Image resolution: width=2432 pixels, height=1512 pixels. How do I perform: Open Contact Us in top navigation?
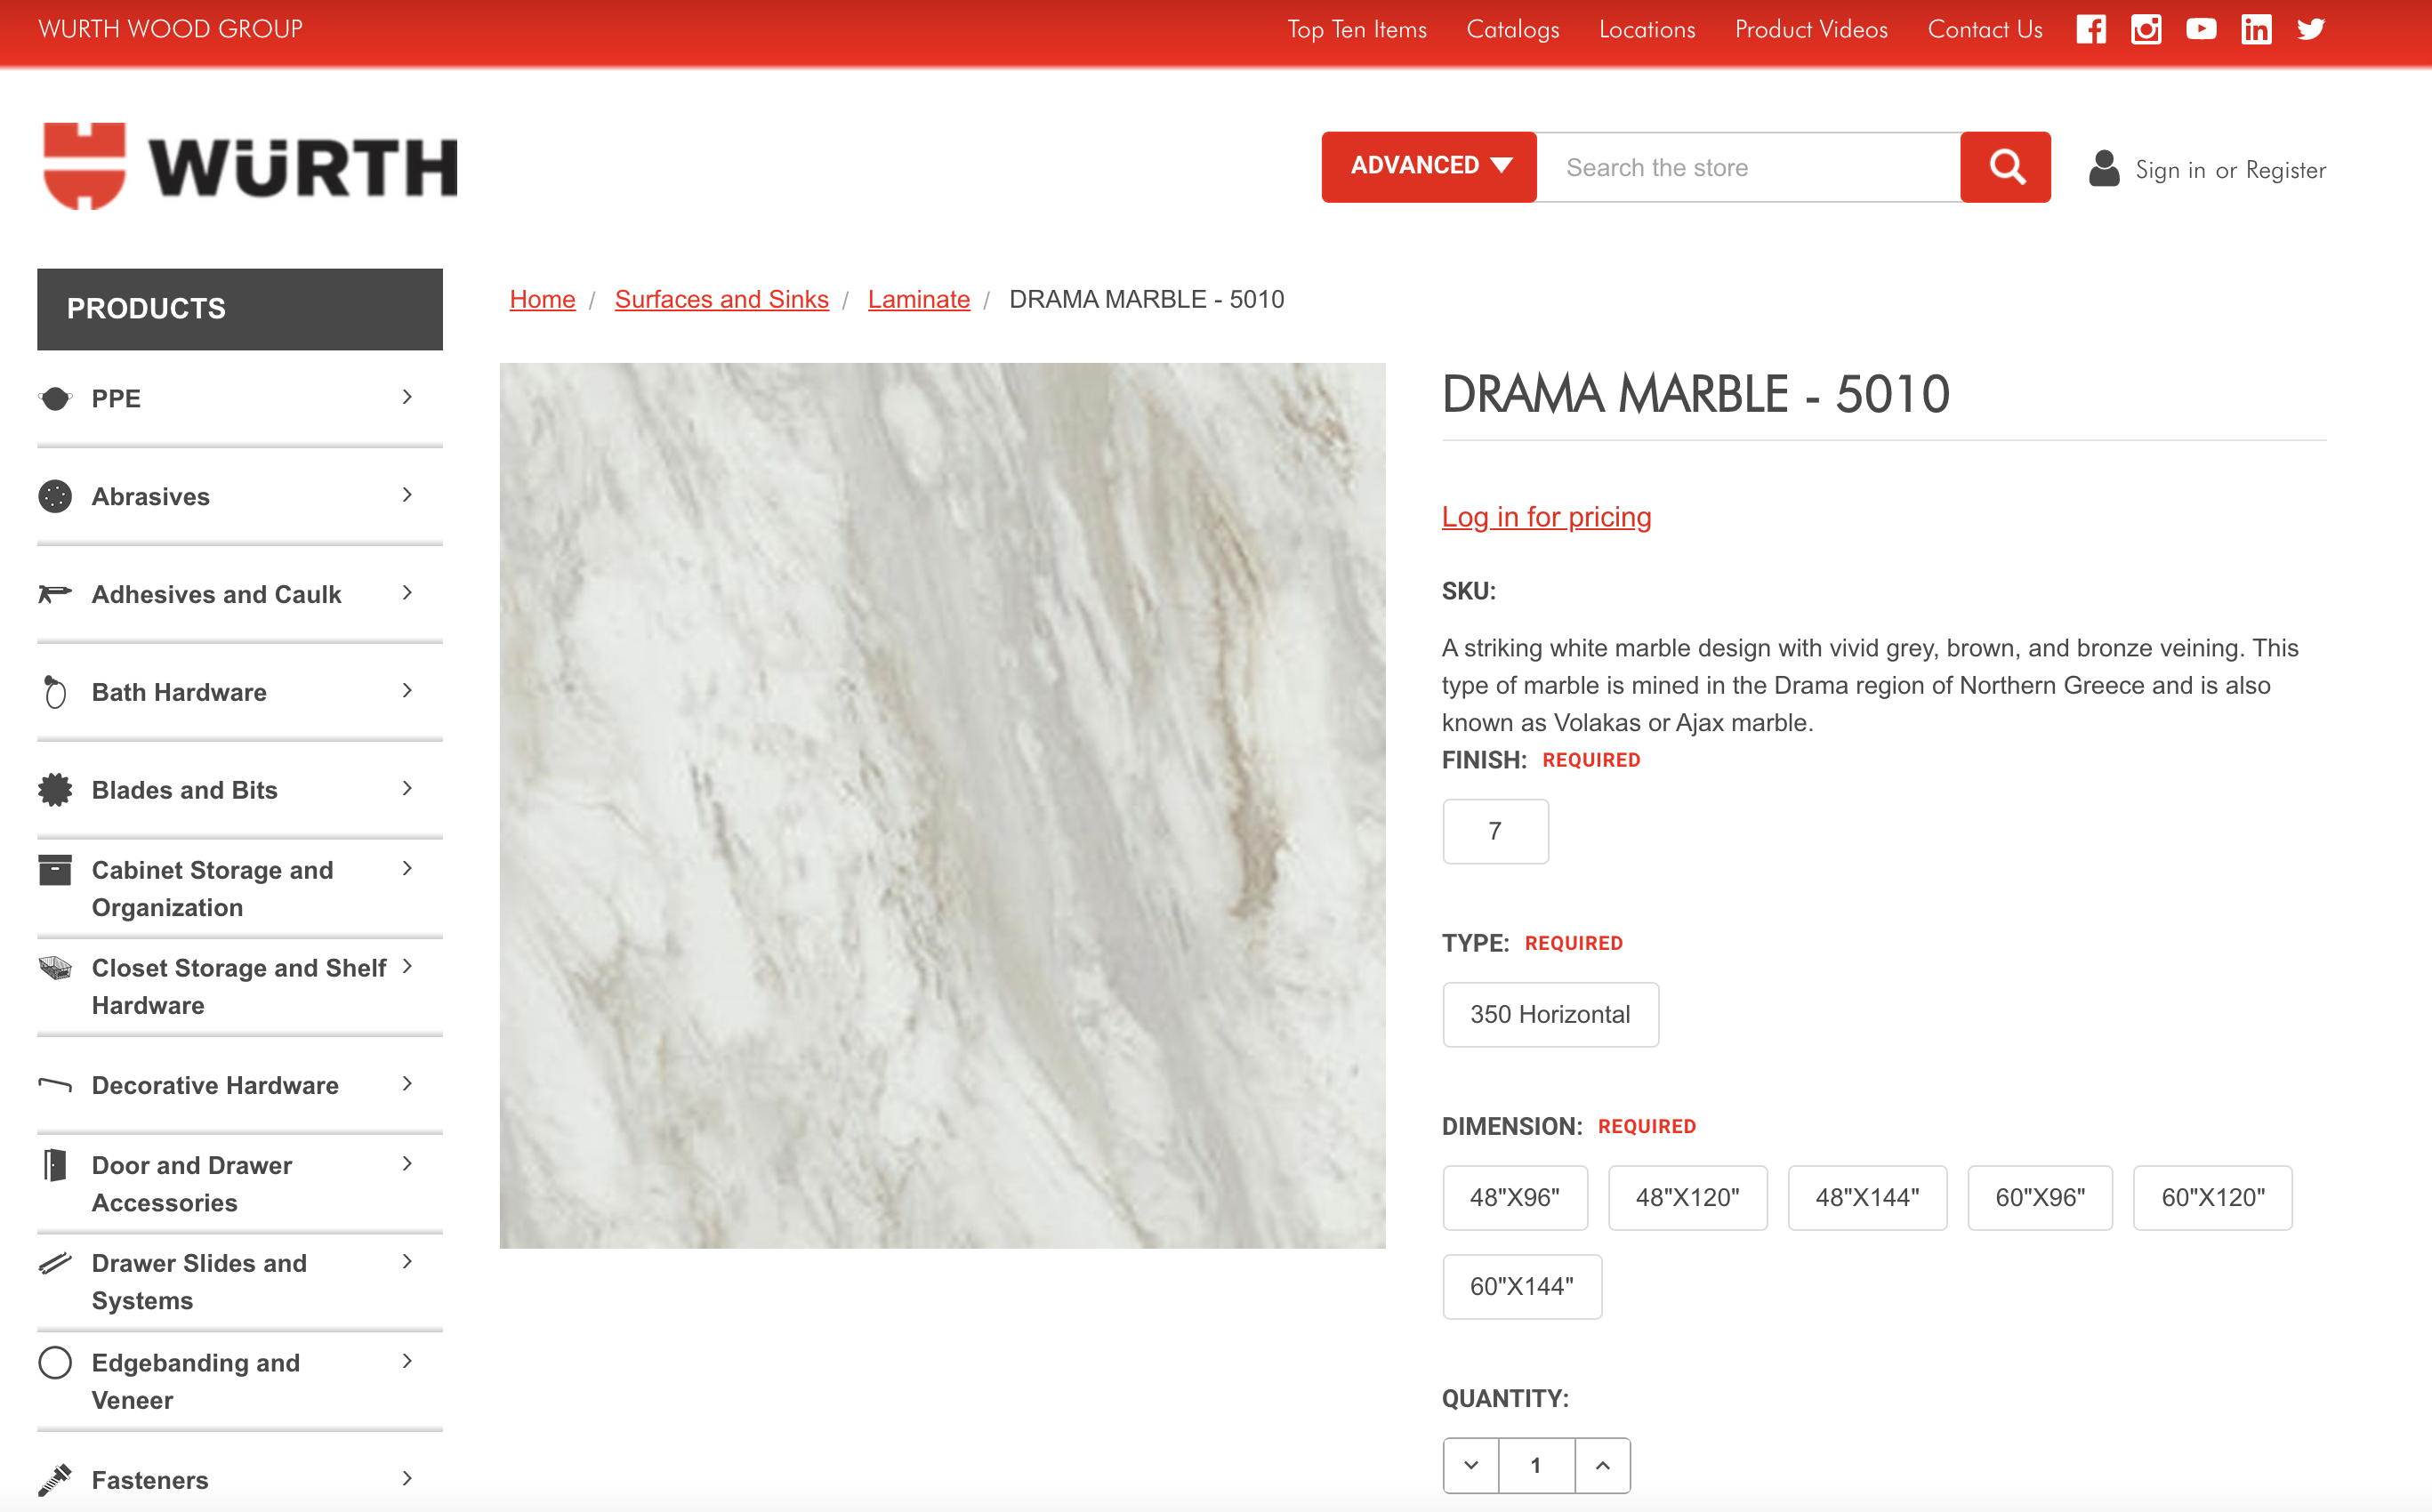(1985, 30)
